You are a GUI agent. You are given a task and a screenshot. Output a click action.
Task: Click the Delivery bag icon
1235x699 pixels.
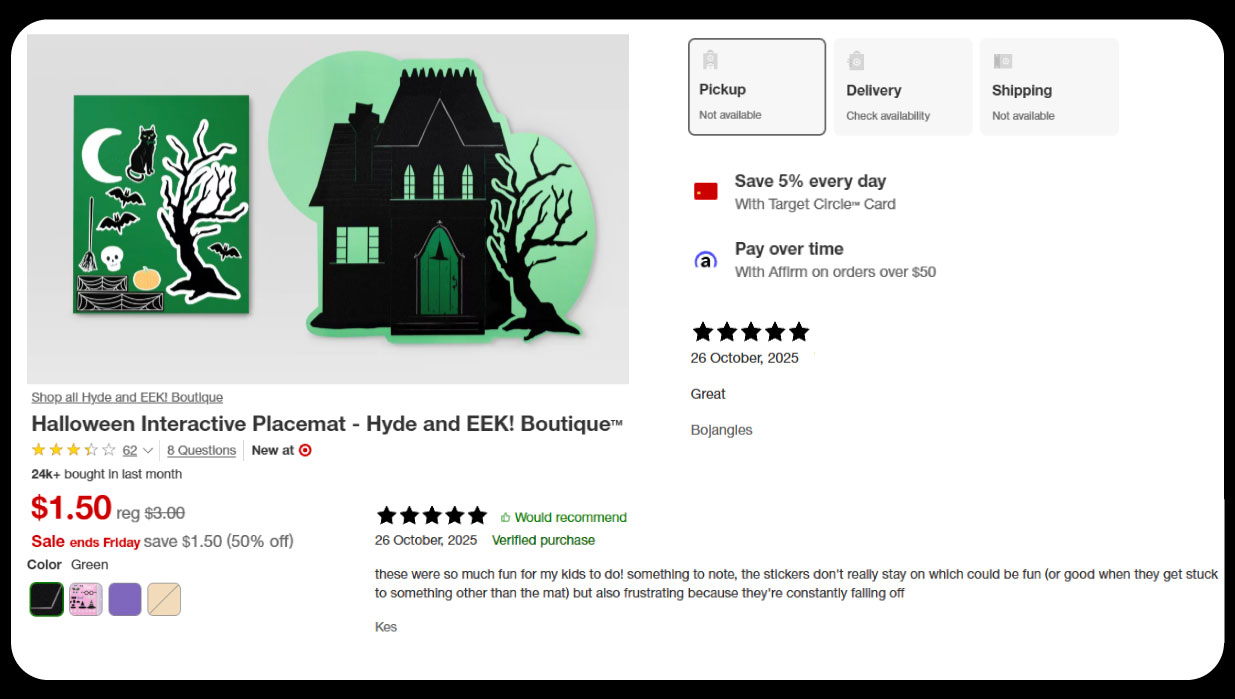pyautogui.click(x=856, y=61)
